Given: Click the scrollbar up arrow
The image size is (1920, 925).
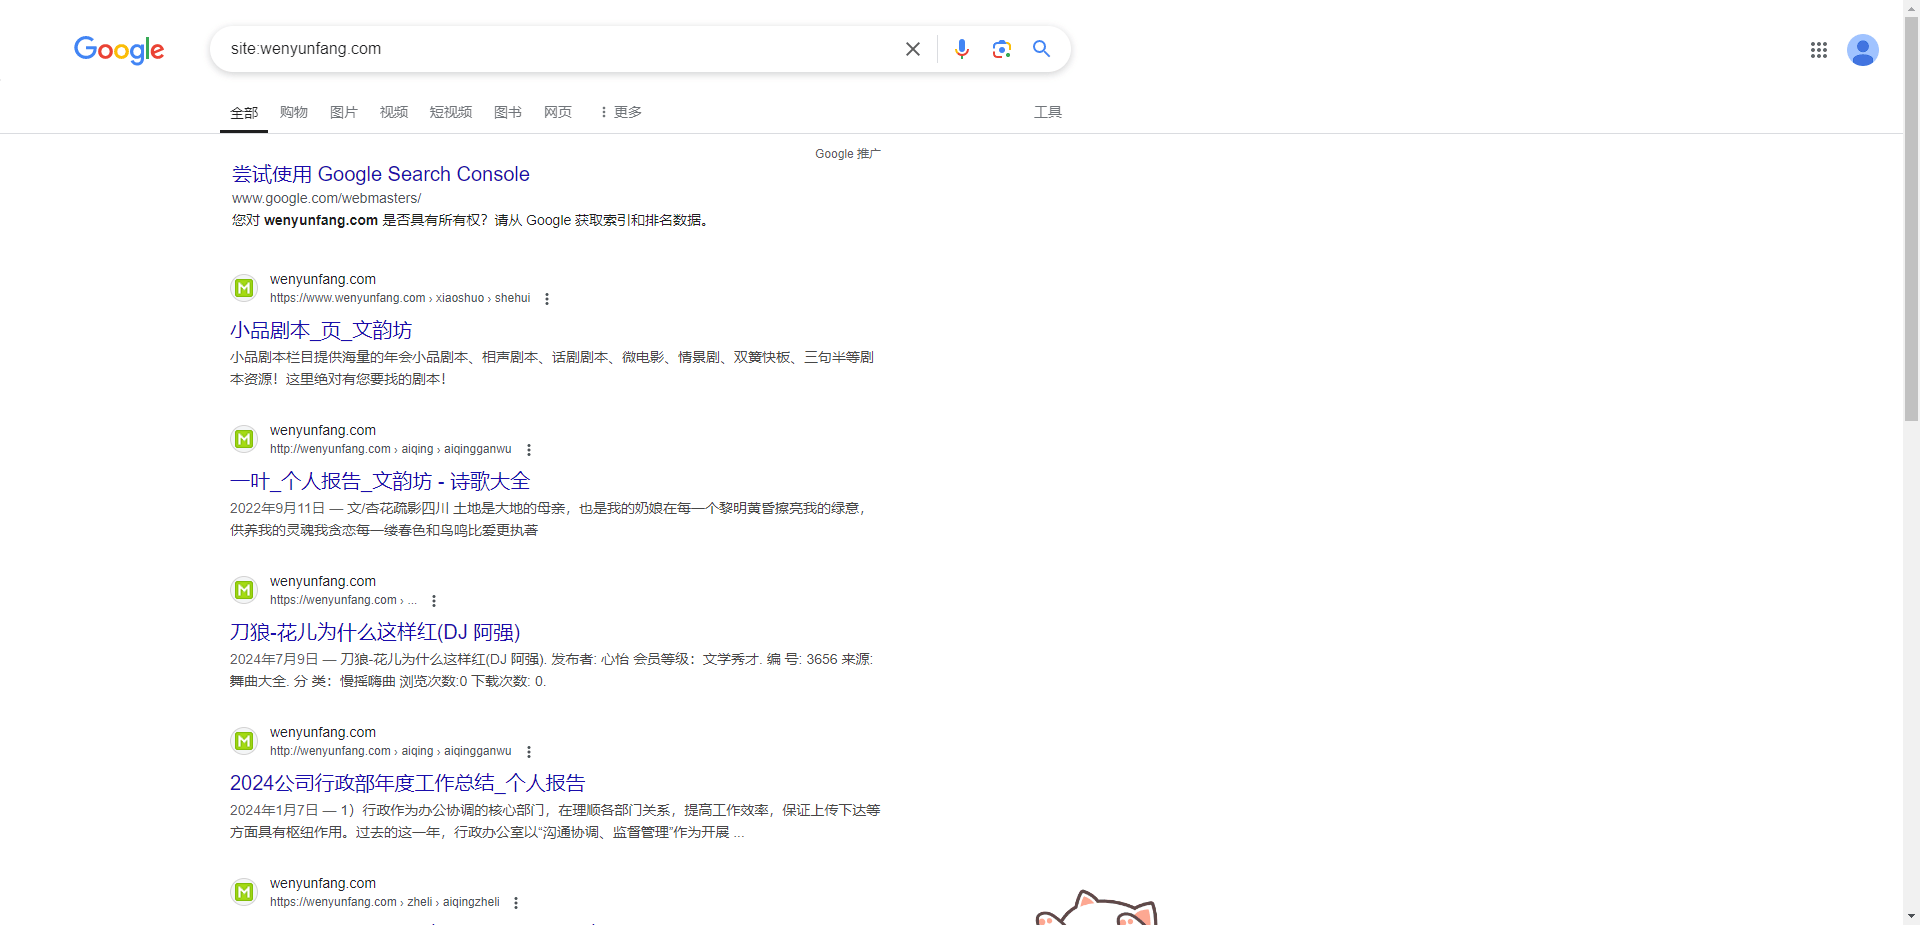Looking at the screenshot, I should coord(1911,7).
